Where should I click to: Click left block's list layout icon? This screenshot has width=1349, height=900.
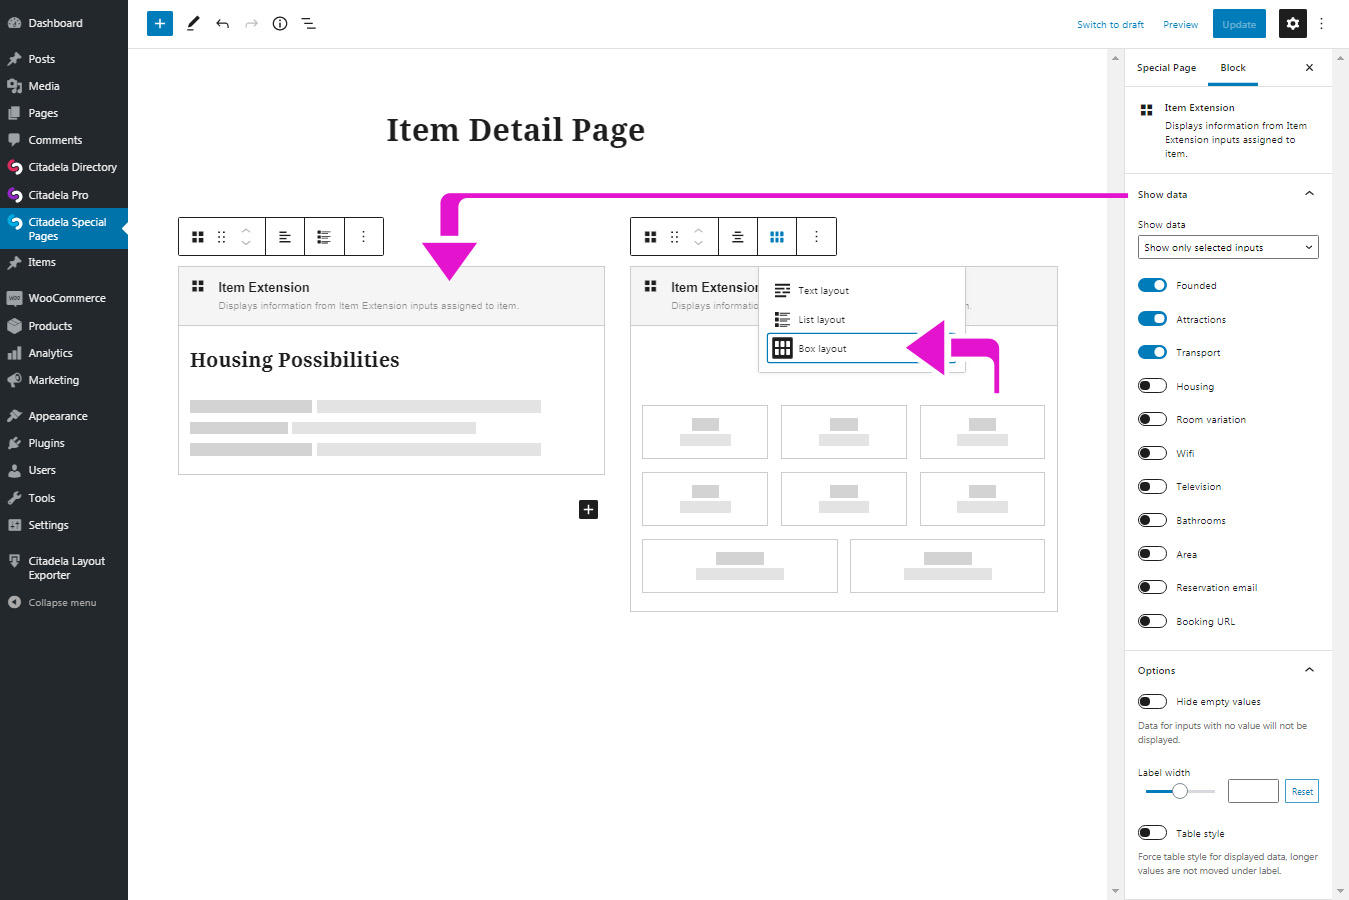pos(324,237)
